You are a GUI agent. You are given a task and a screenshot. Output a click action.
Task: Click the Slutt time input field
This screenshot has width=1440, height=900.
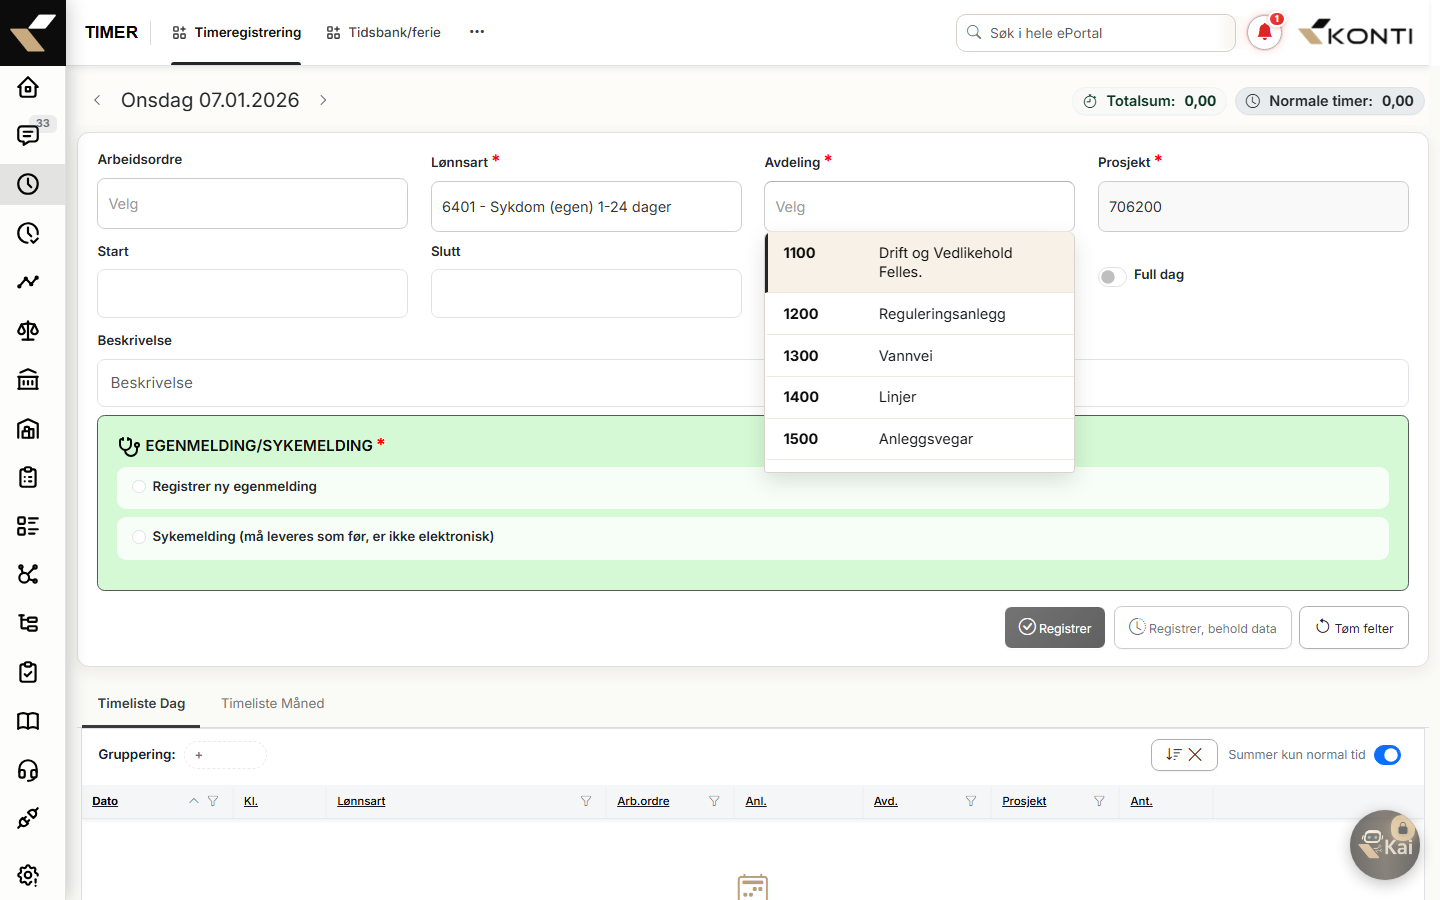pyautogui.click(x=586, y=294)
